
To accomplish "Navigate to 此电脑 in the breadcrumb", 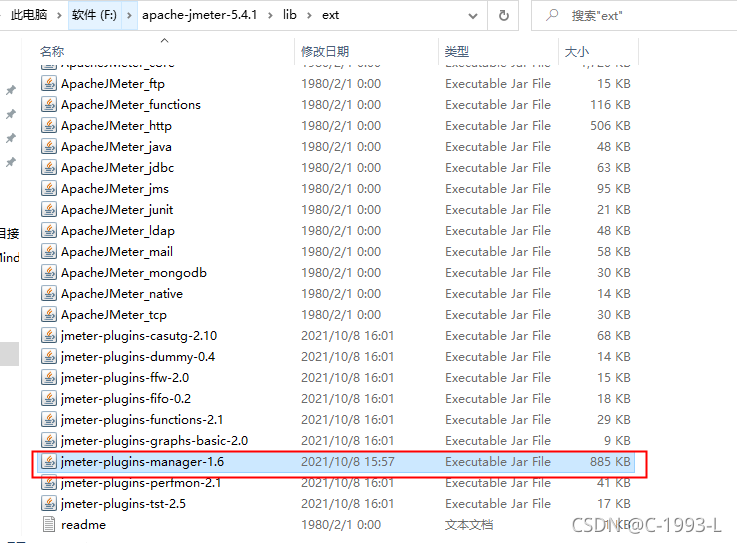I will pyautogui.click(x=29, y=15).
